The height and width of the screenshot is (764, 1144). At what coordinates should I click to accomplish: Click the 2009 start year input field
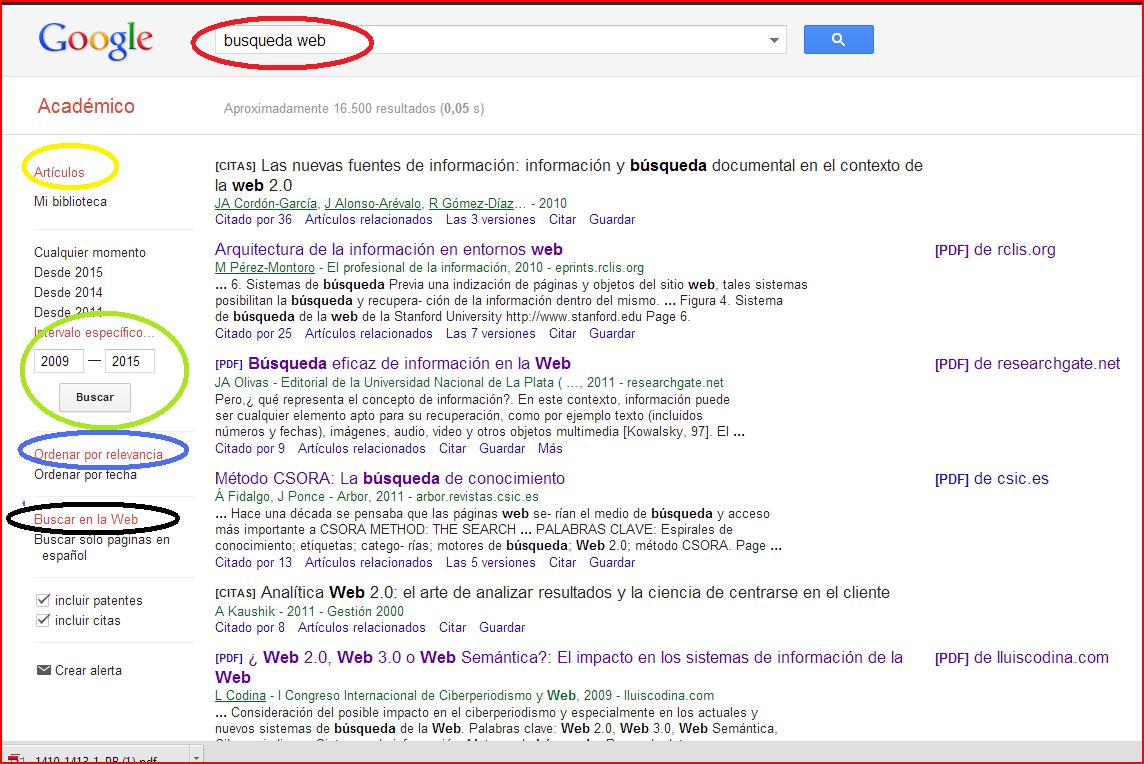click(x=57, y=362)
